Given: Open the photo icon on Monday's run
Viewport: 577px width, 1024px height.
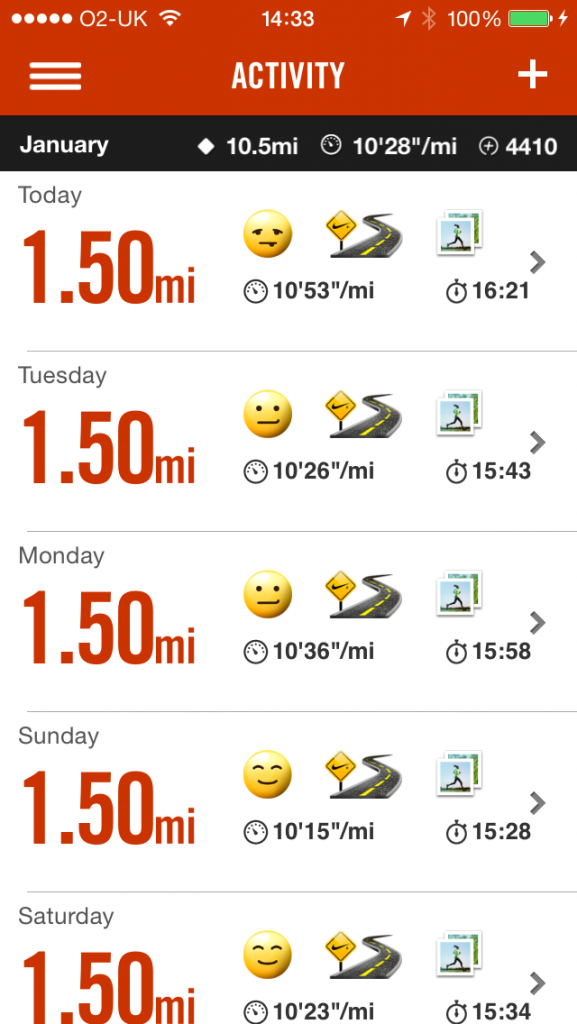Looking at the screenshot, I should [460, 593].
